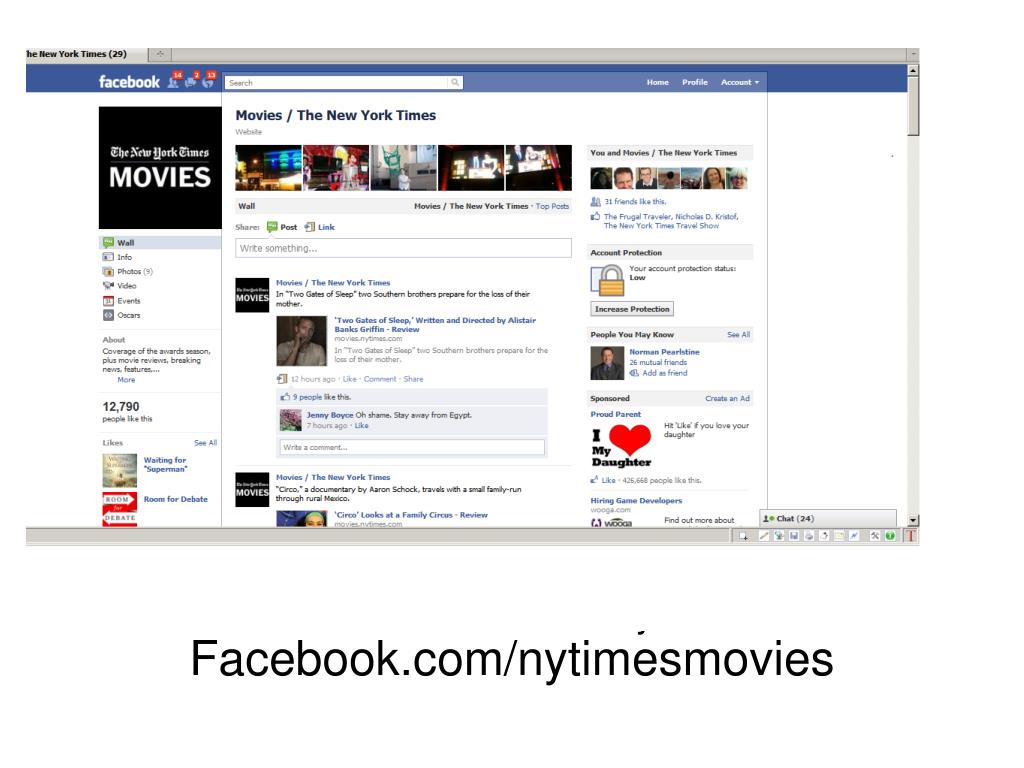This screenshot has height=768, width=1024.
Task: Click '31 friends like this' text
Action: point(635,202)
